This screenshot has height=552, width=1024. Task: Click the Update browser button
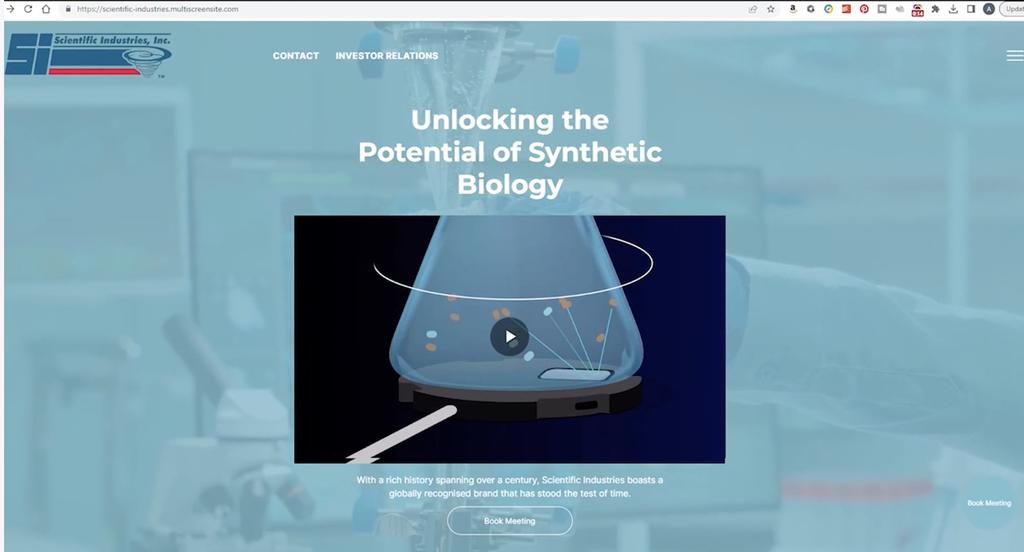pos(1012,9)
